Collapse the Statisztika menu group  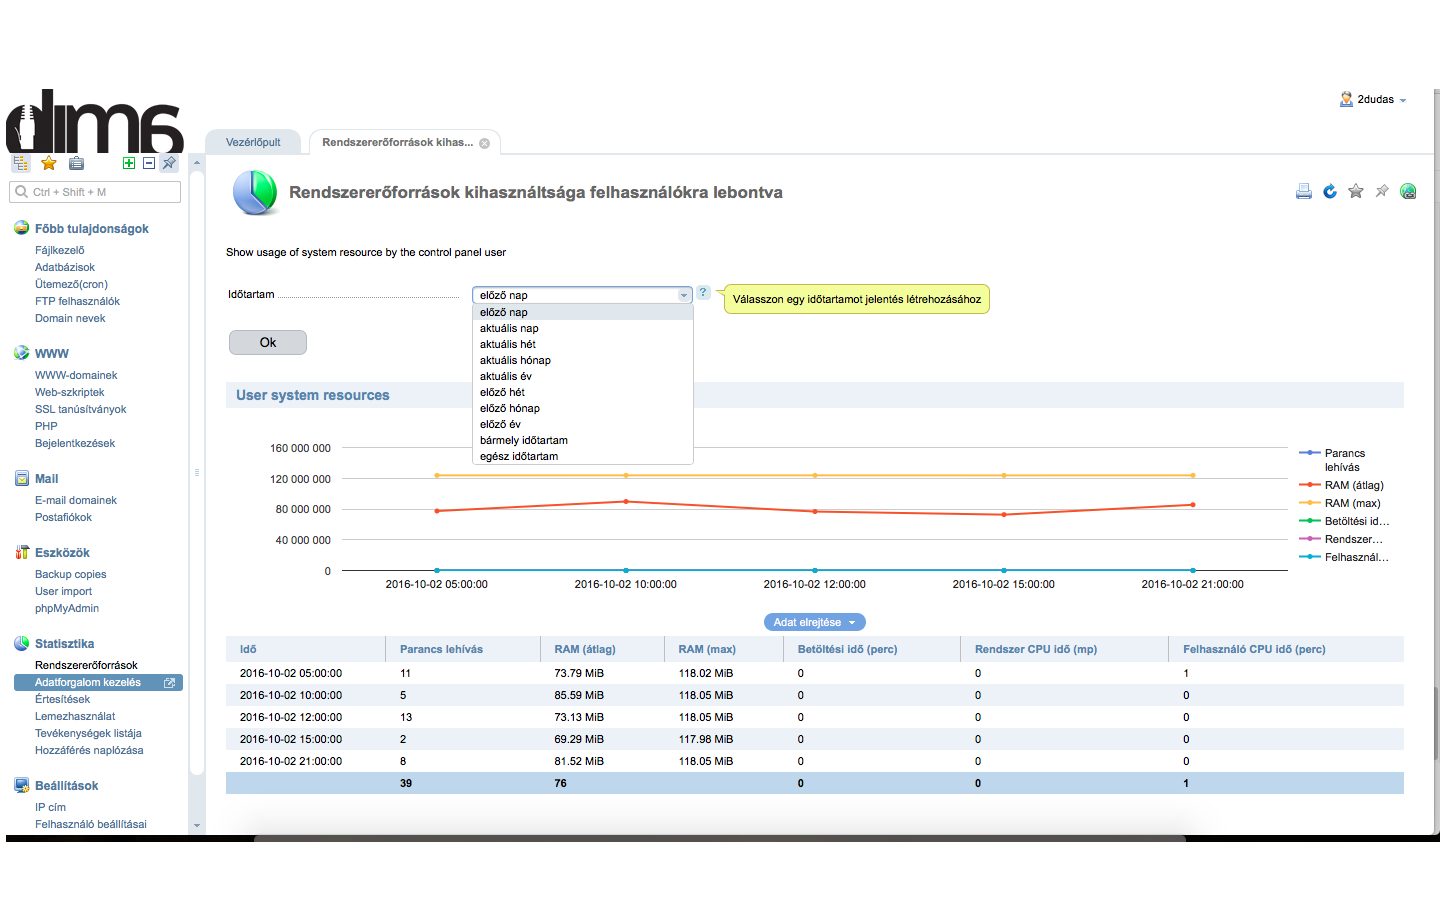(x=64, y=644)
